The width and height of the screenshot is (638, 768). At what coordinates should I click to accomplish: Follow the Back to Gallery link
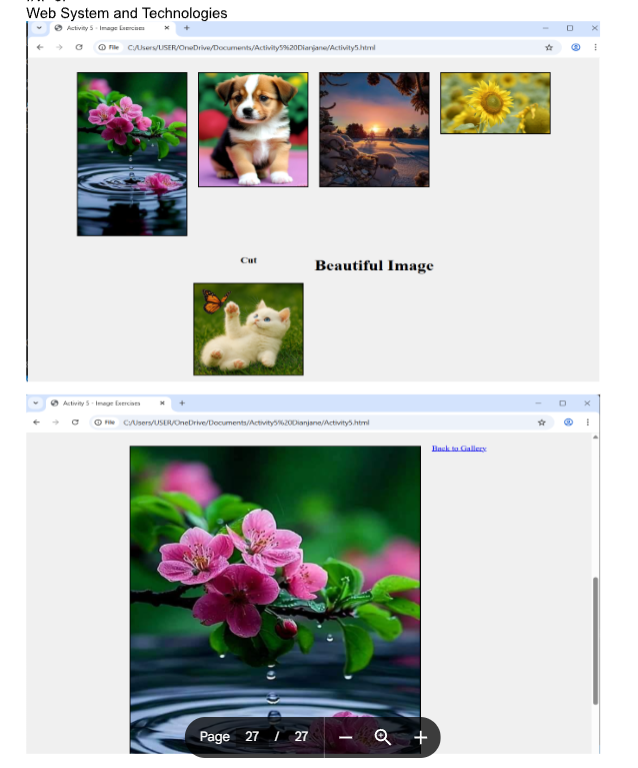coord(459,448)
